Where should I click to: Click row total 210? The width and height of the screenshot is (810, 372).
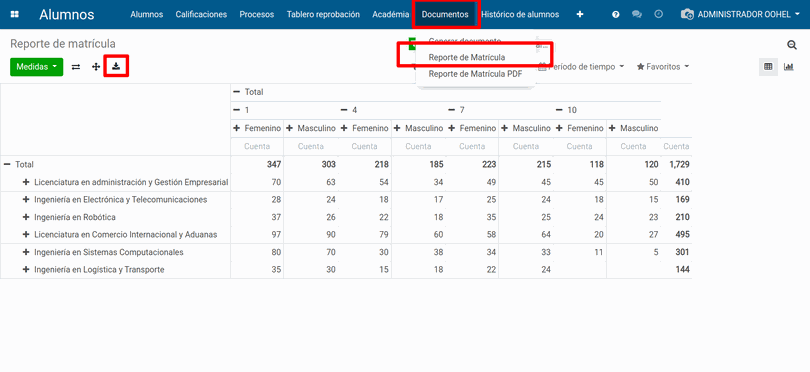pyautogui.click(x=682, y=217)
